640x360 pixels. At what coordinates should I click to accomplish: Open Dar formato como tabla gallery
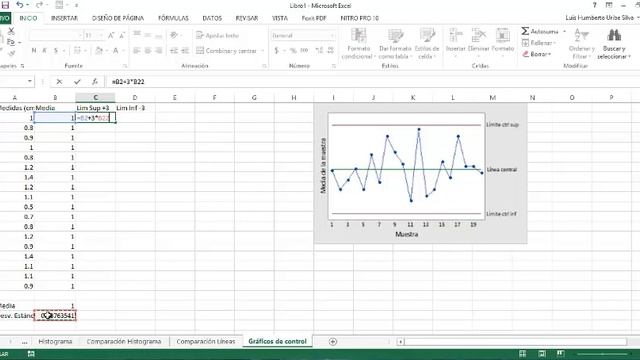(x=395, y=44)
